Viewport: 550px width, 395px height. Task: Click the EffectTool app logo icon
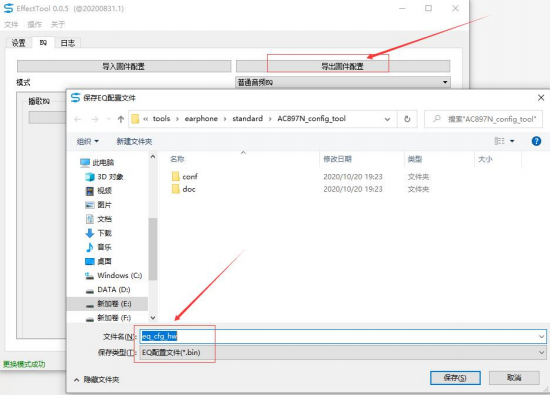8,8
